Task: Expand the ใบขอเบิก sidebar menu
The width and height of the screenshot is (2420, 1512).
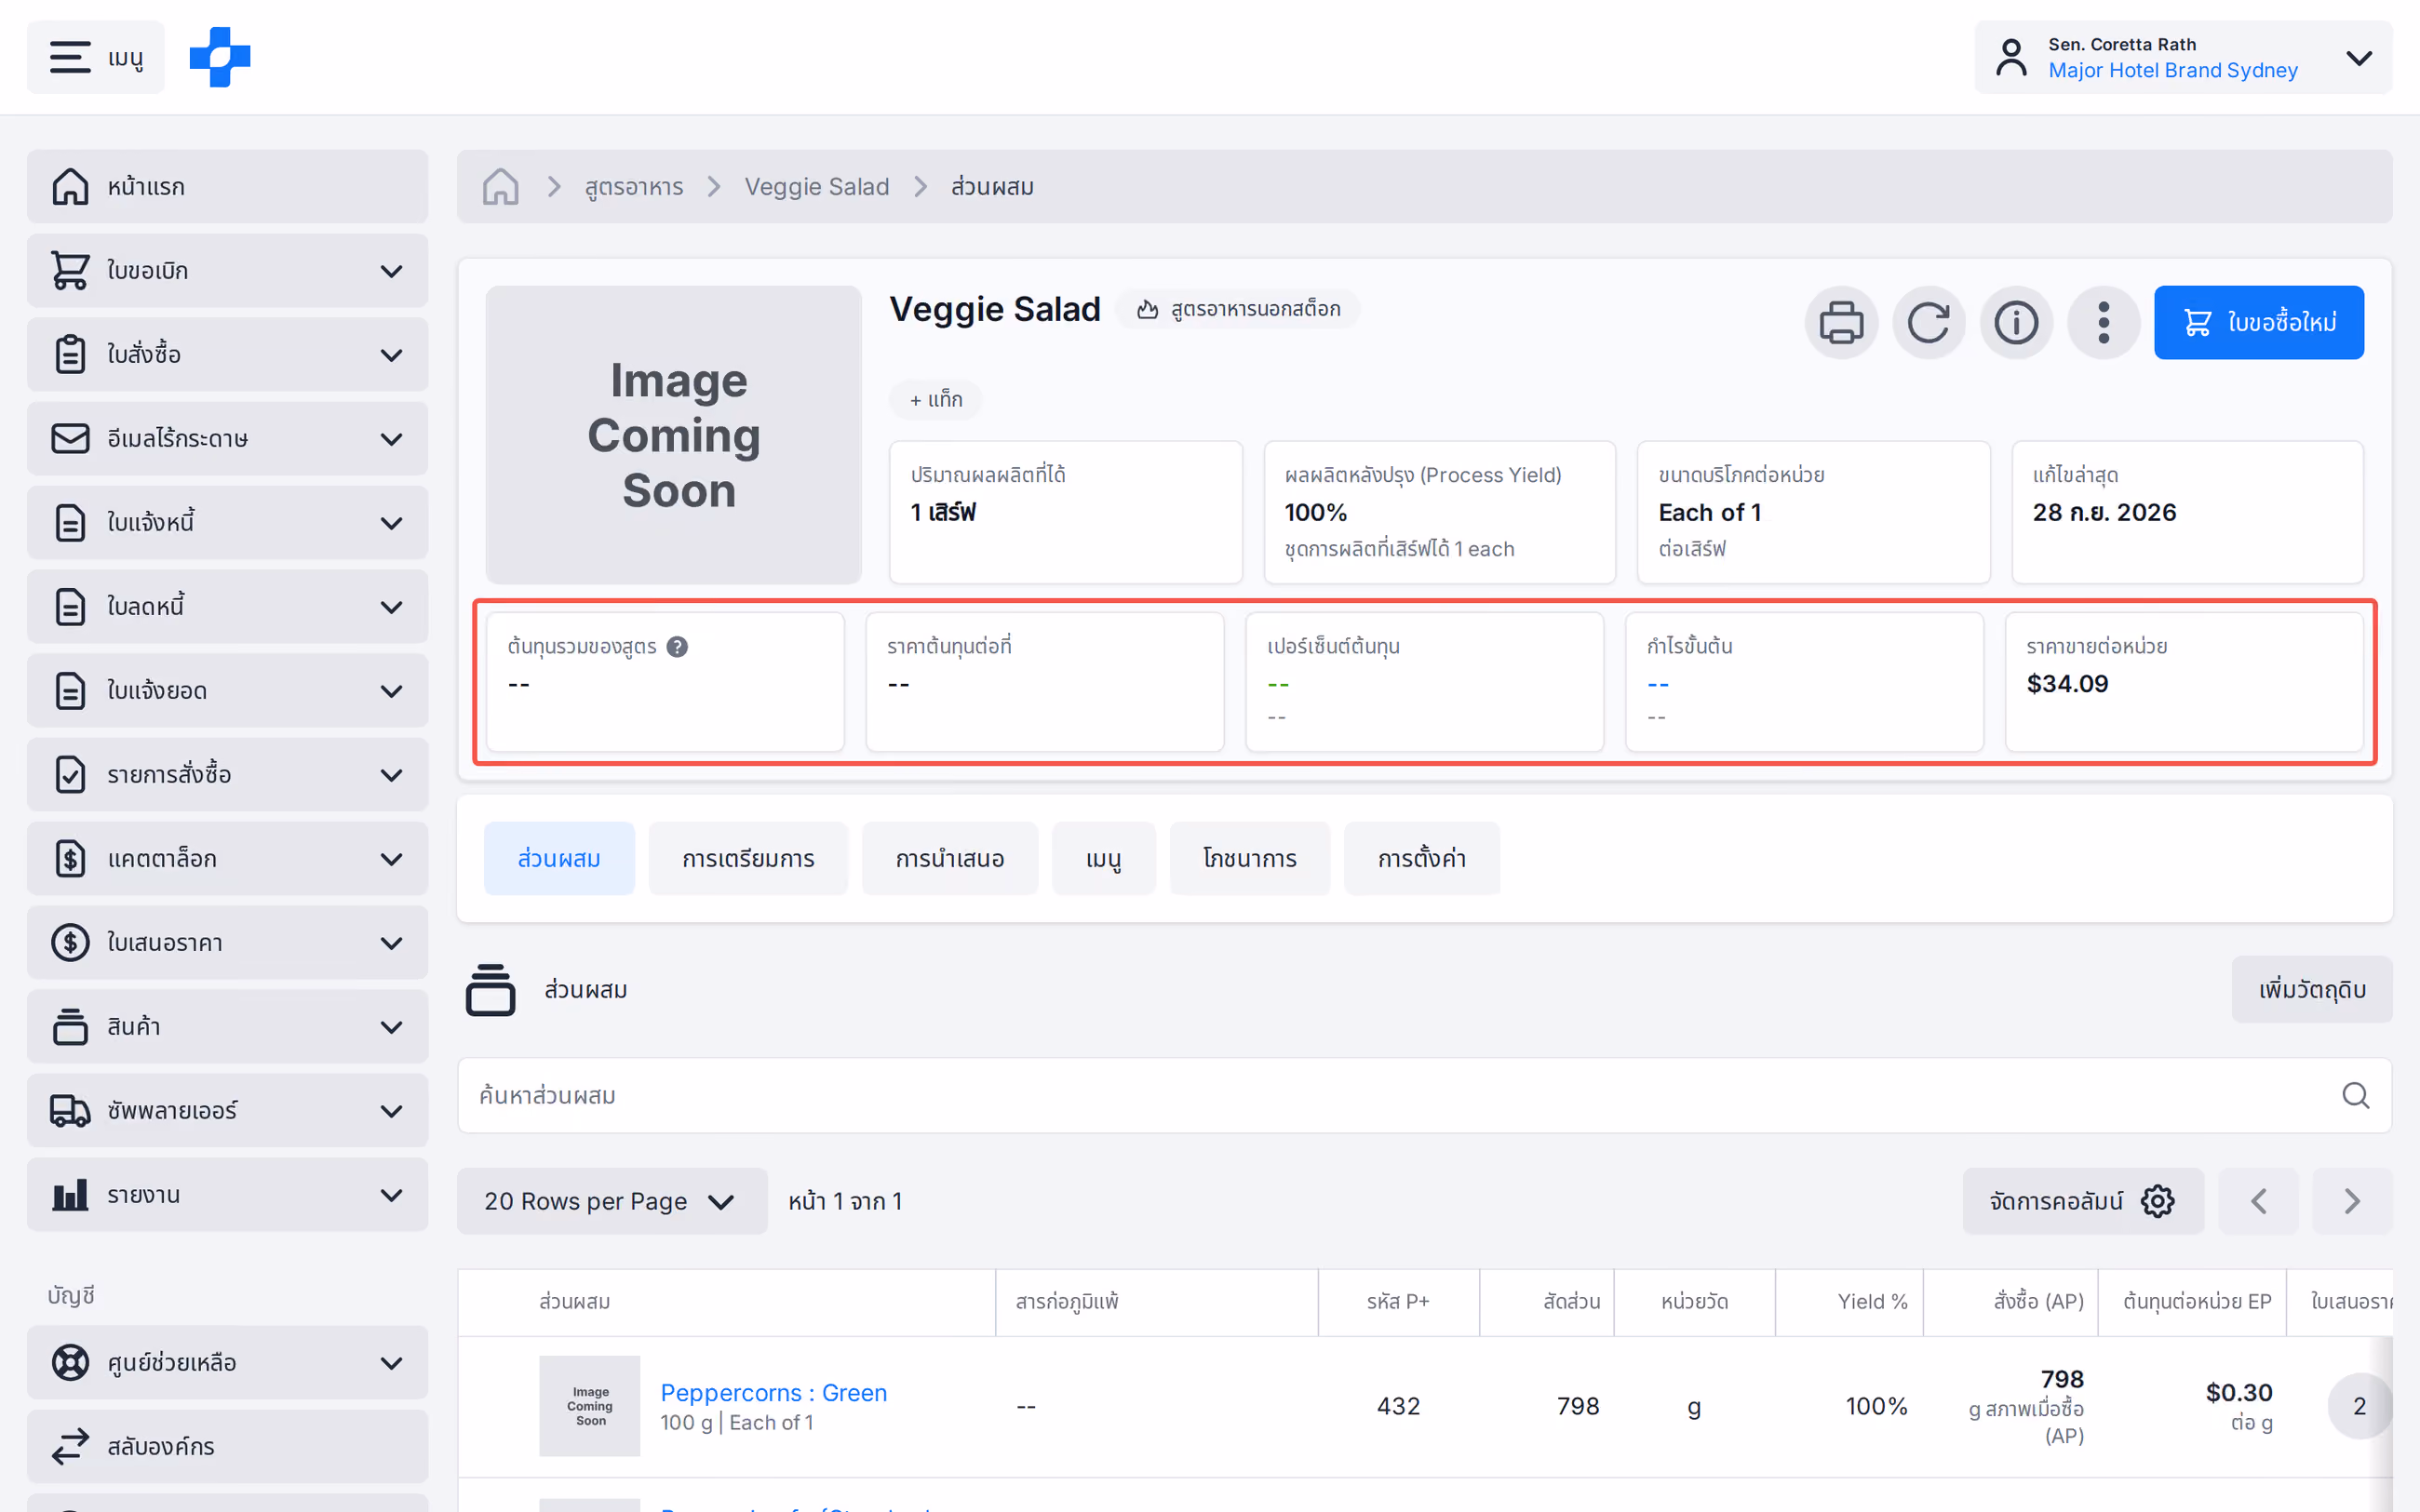Action: pos(228,271)
